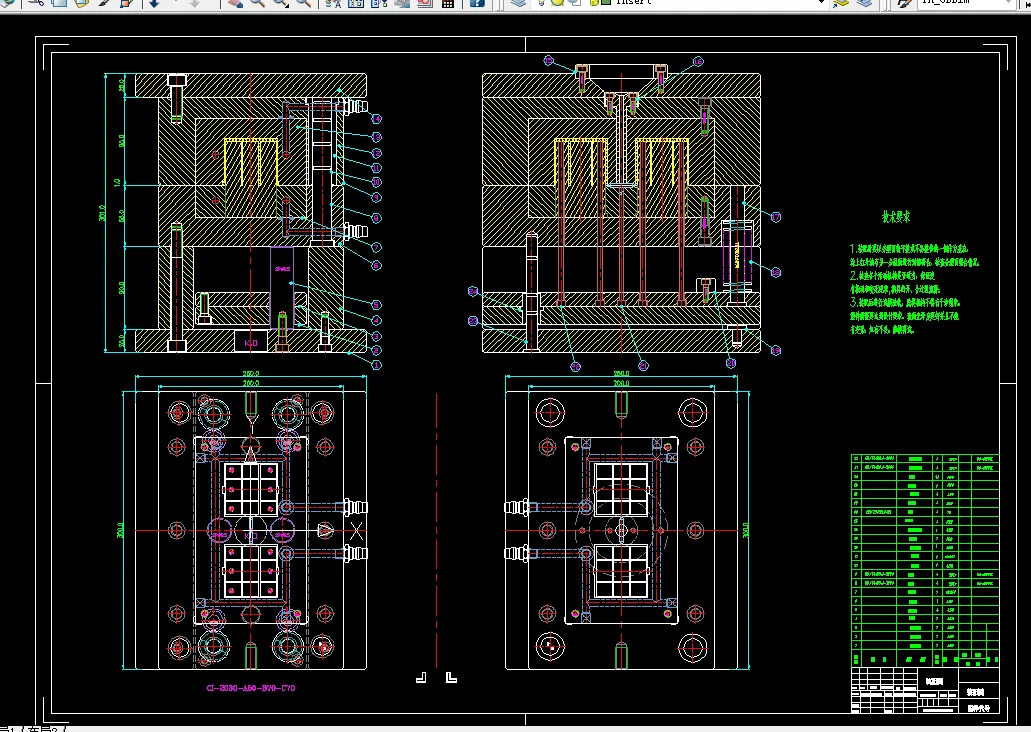Click the Undo arrow icon

pyautogui.click(x=155, y=3)
